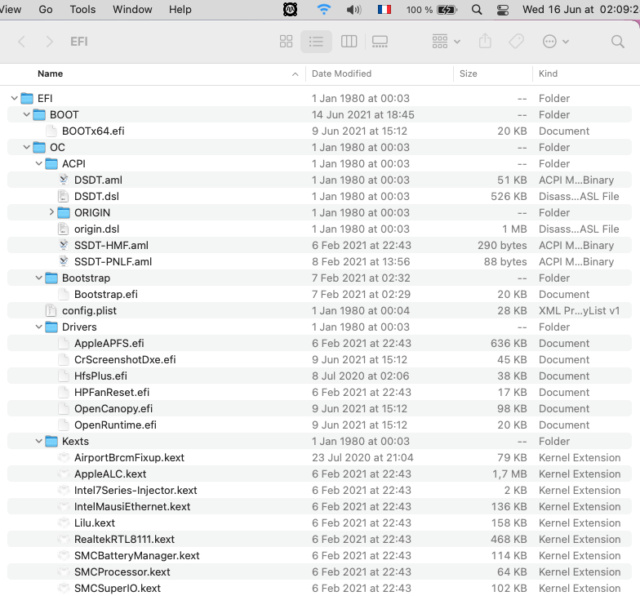This screenshot has width=640, height=596.
Task: Click the battery status icon
Action: click(447, 9)
